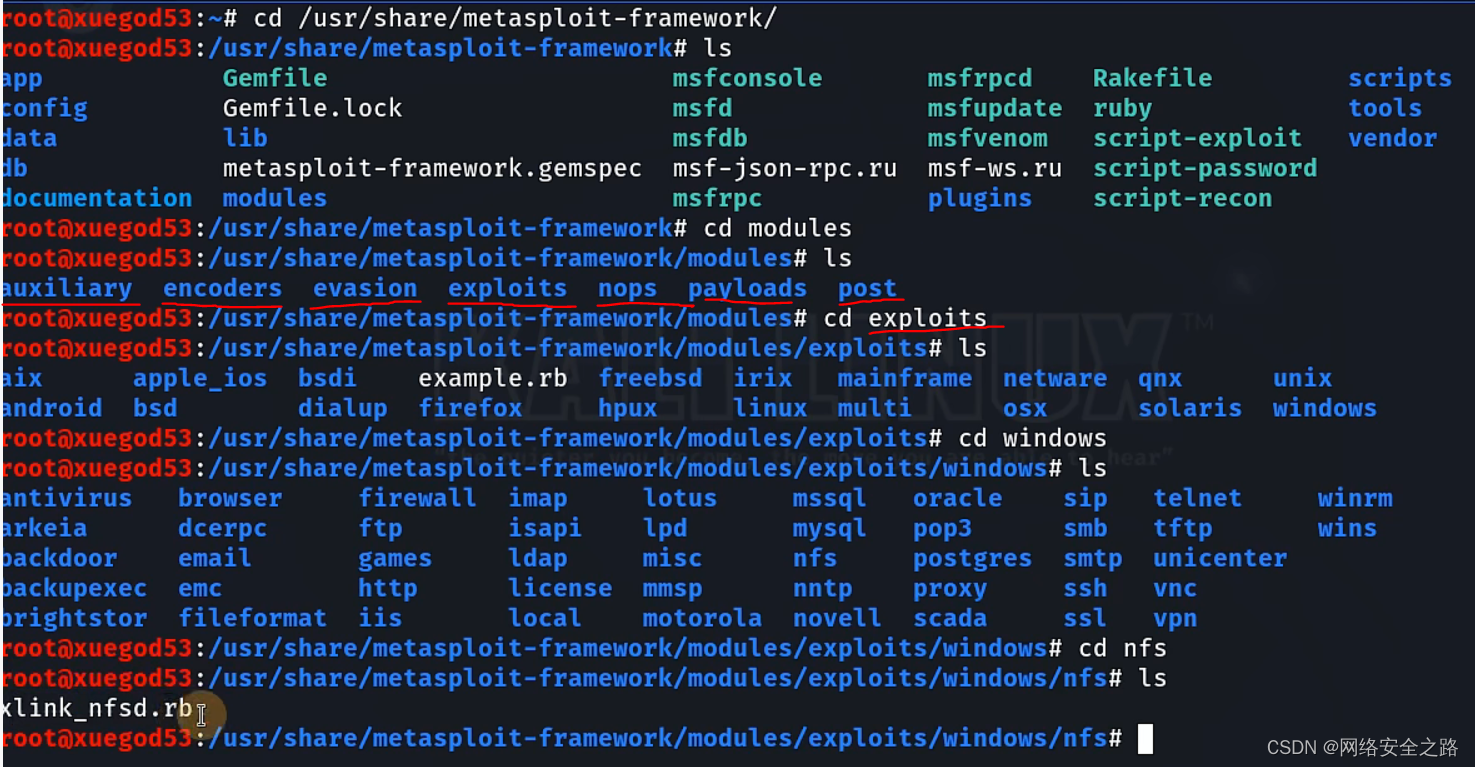This screenshot has width=1475, height=767.
Task: Click the Gemfile.lock filename
Action: click(311, 107)
